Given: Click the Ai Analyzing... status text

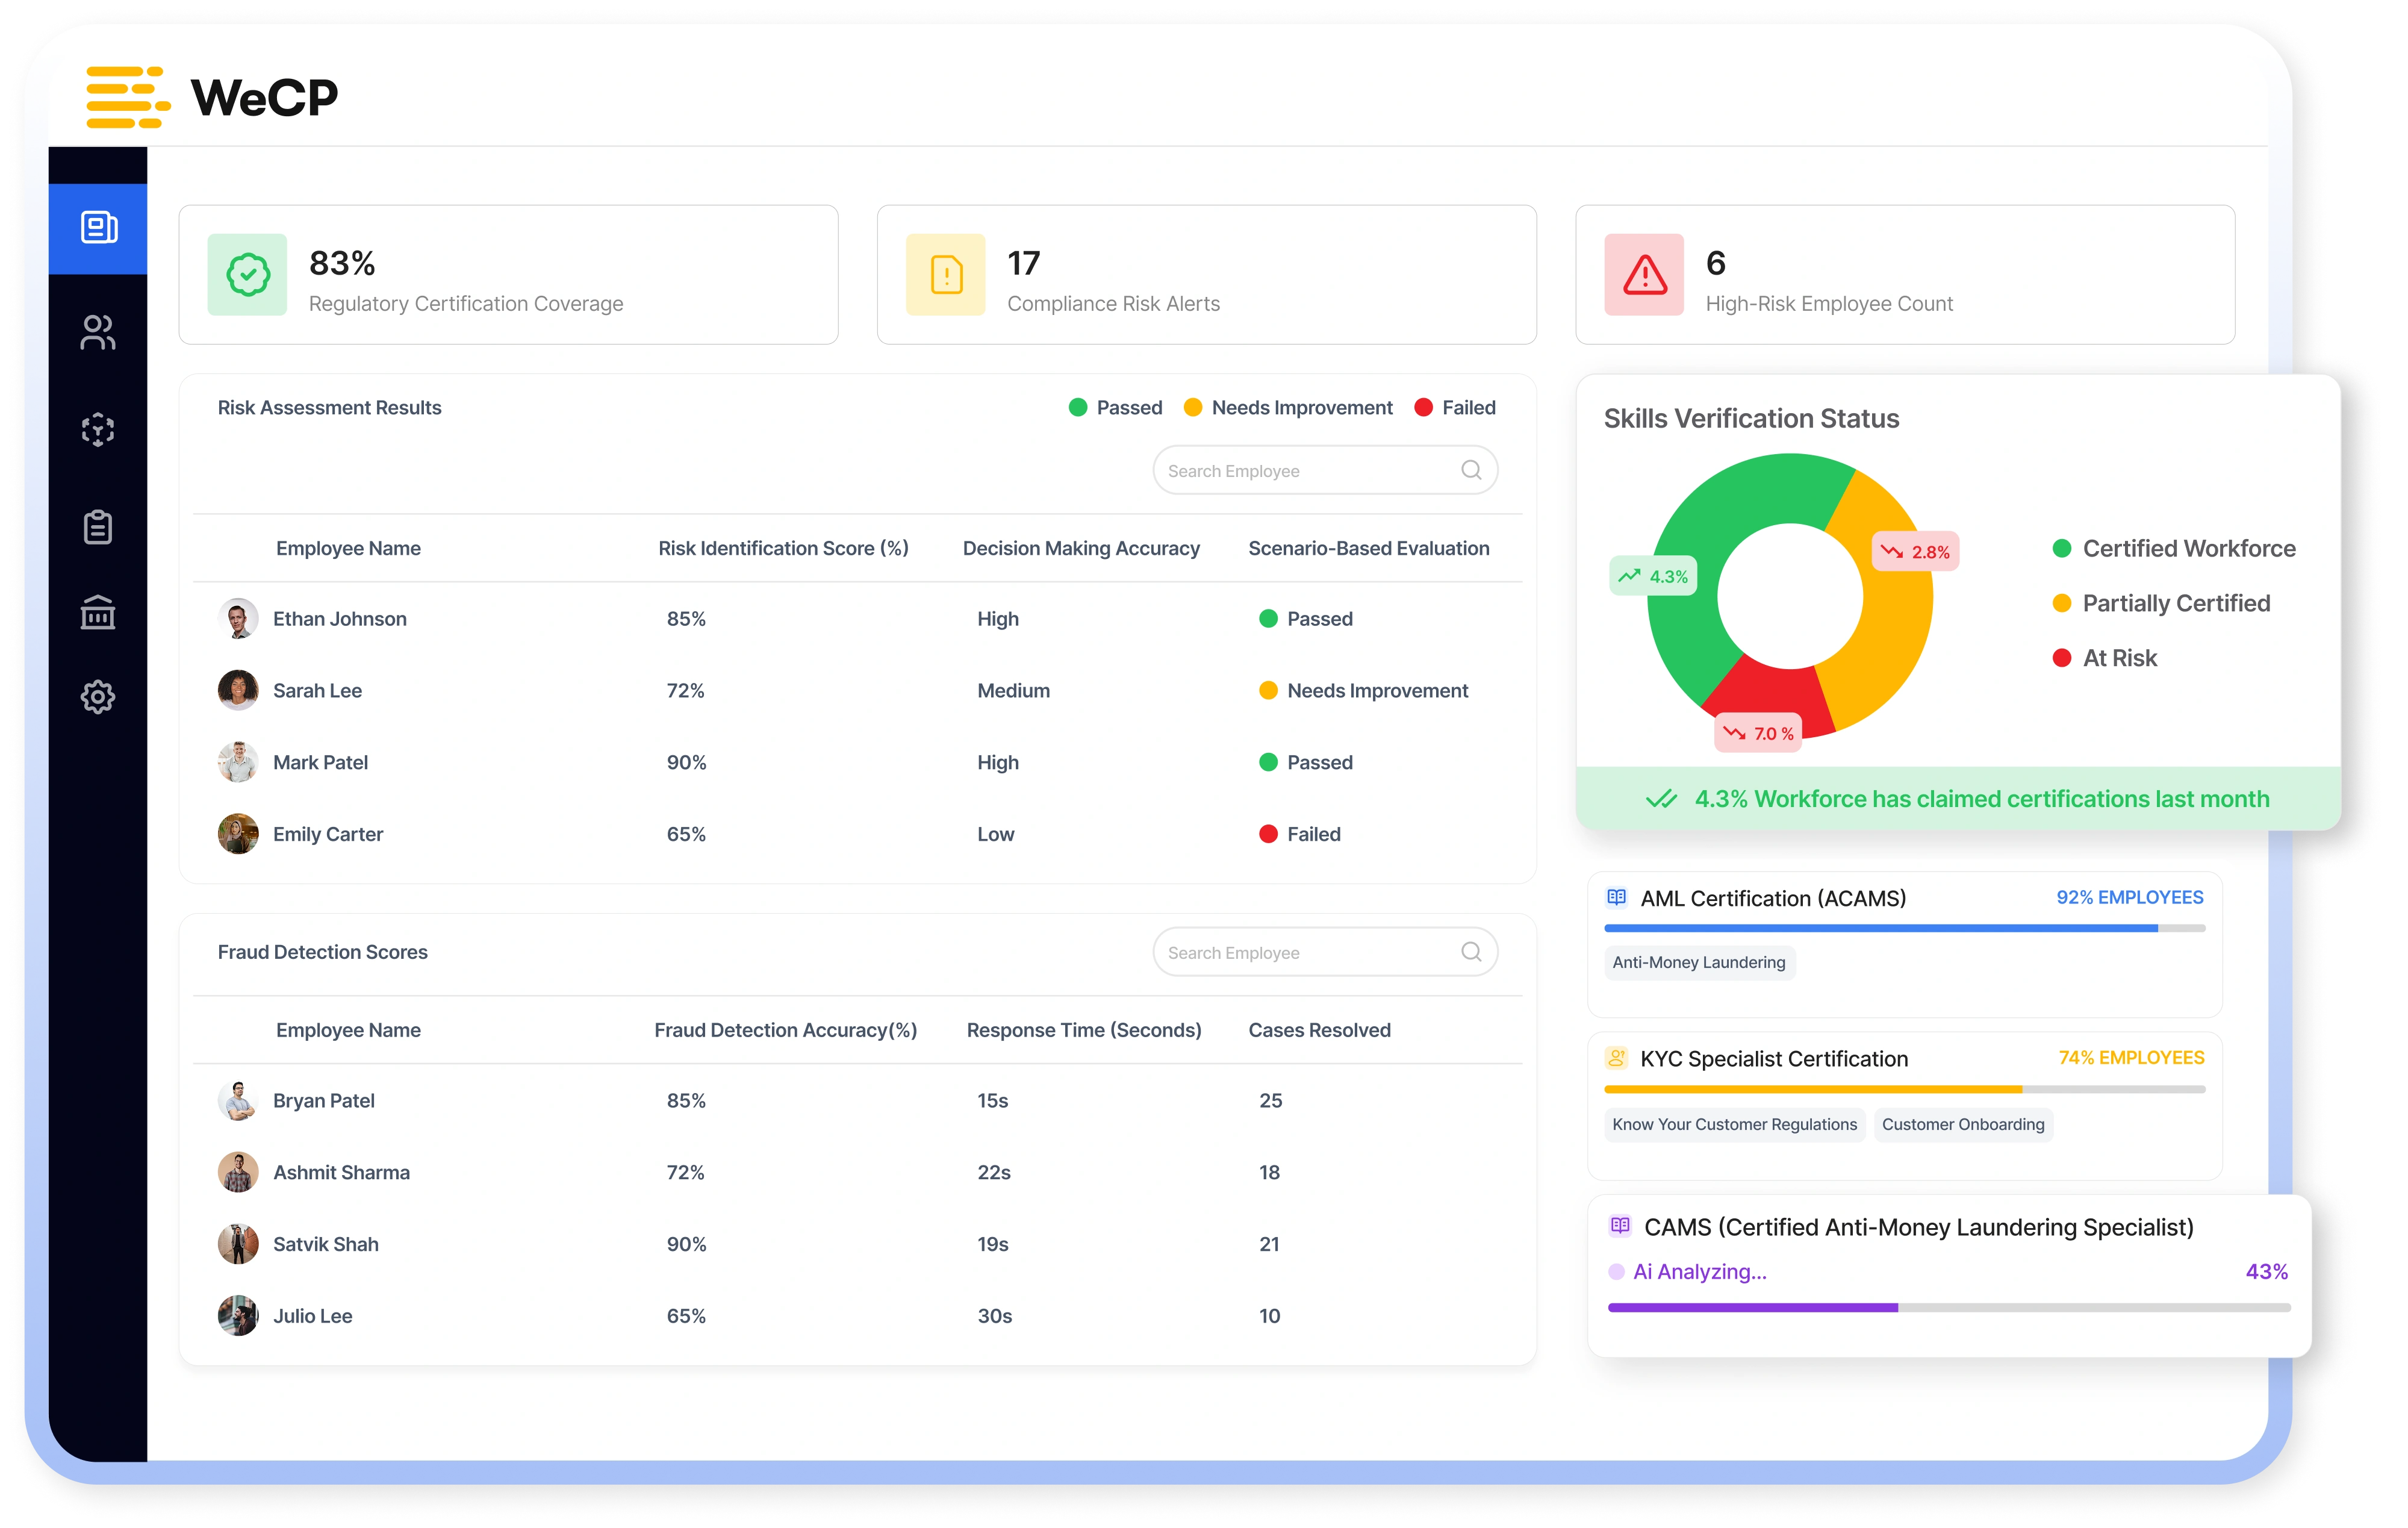Looking at the screenshot, I should 1699,1271.
